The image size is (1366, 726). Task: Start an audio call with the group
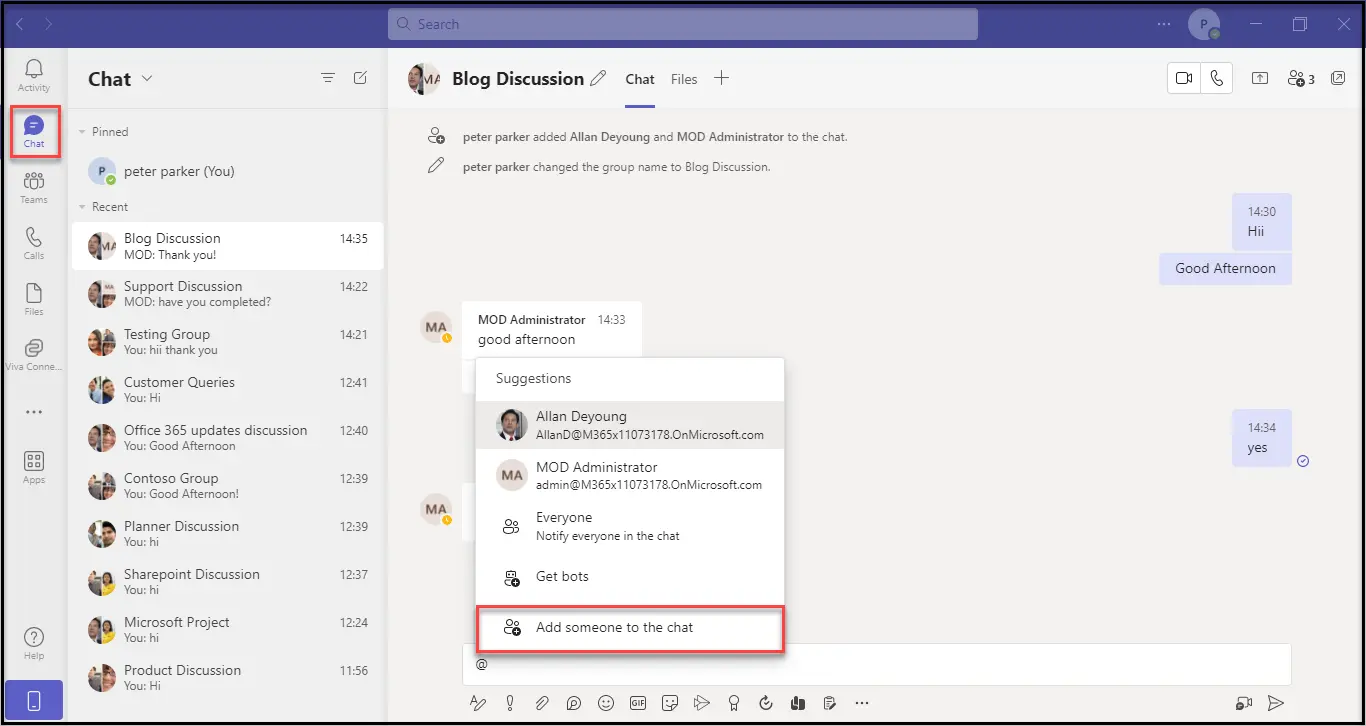1216,79
